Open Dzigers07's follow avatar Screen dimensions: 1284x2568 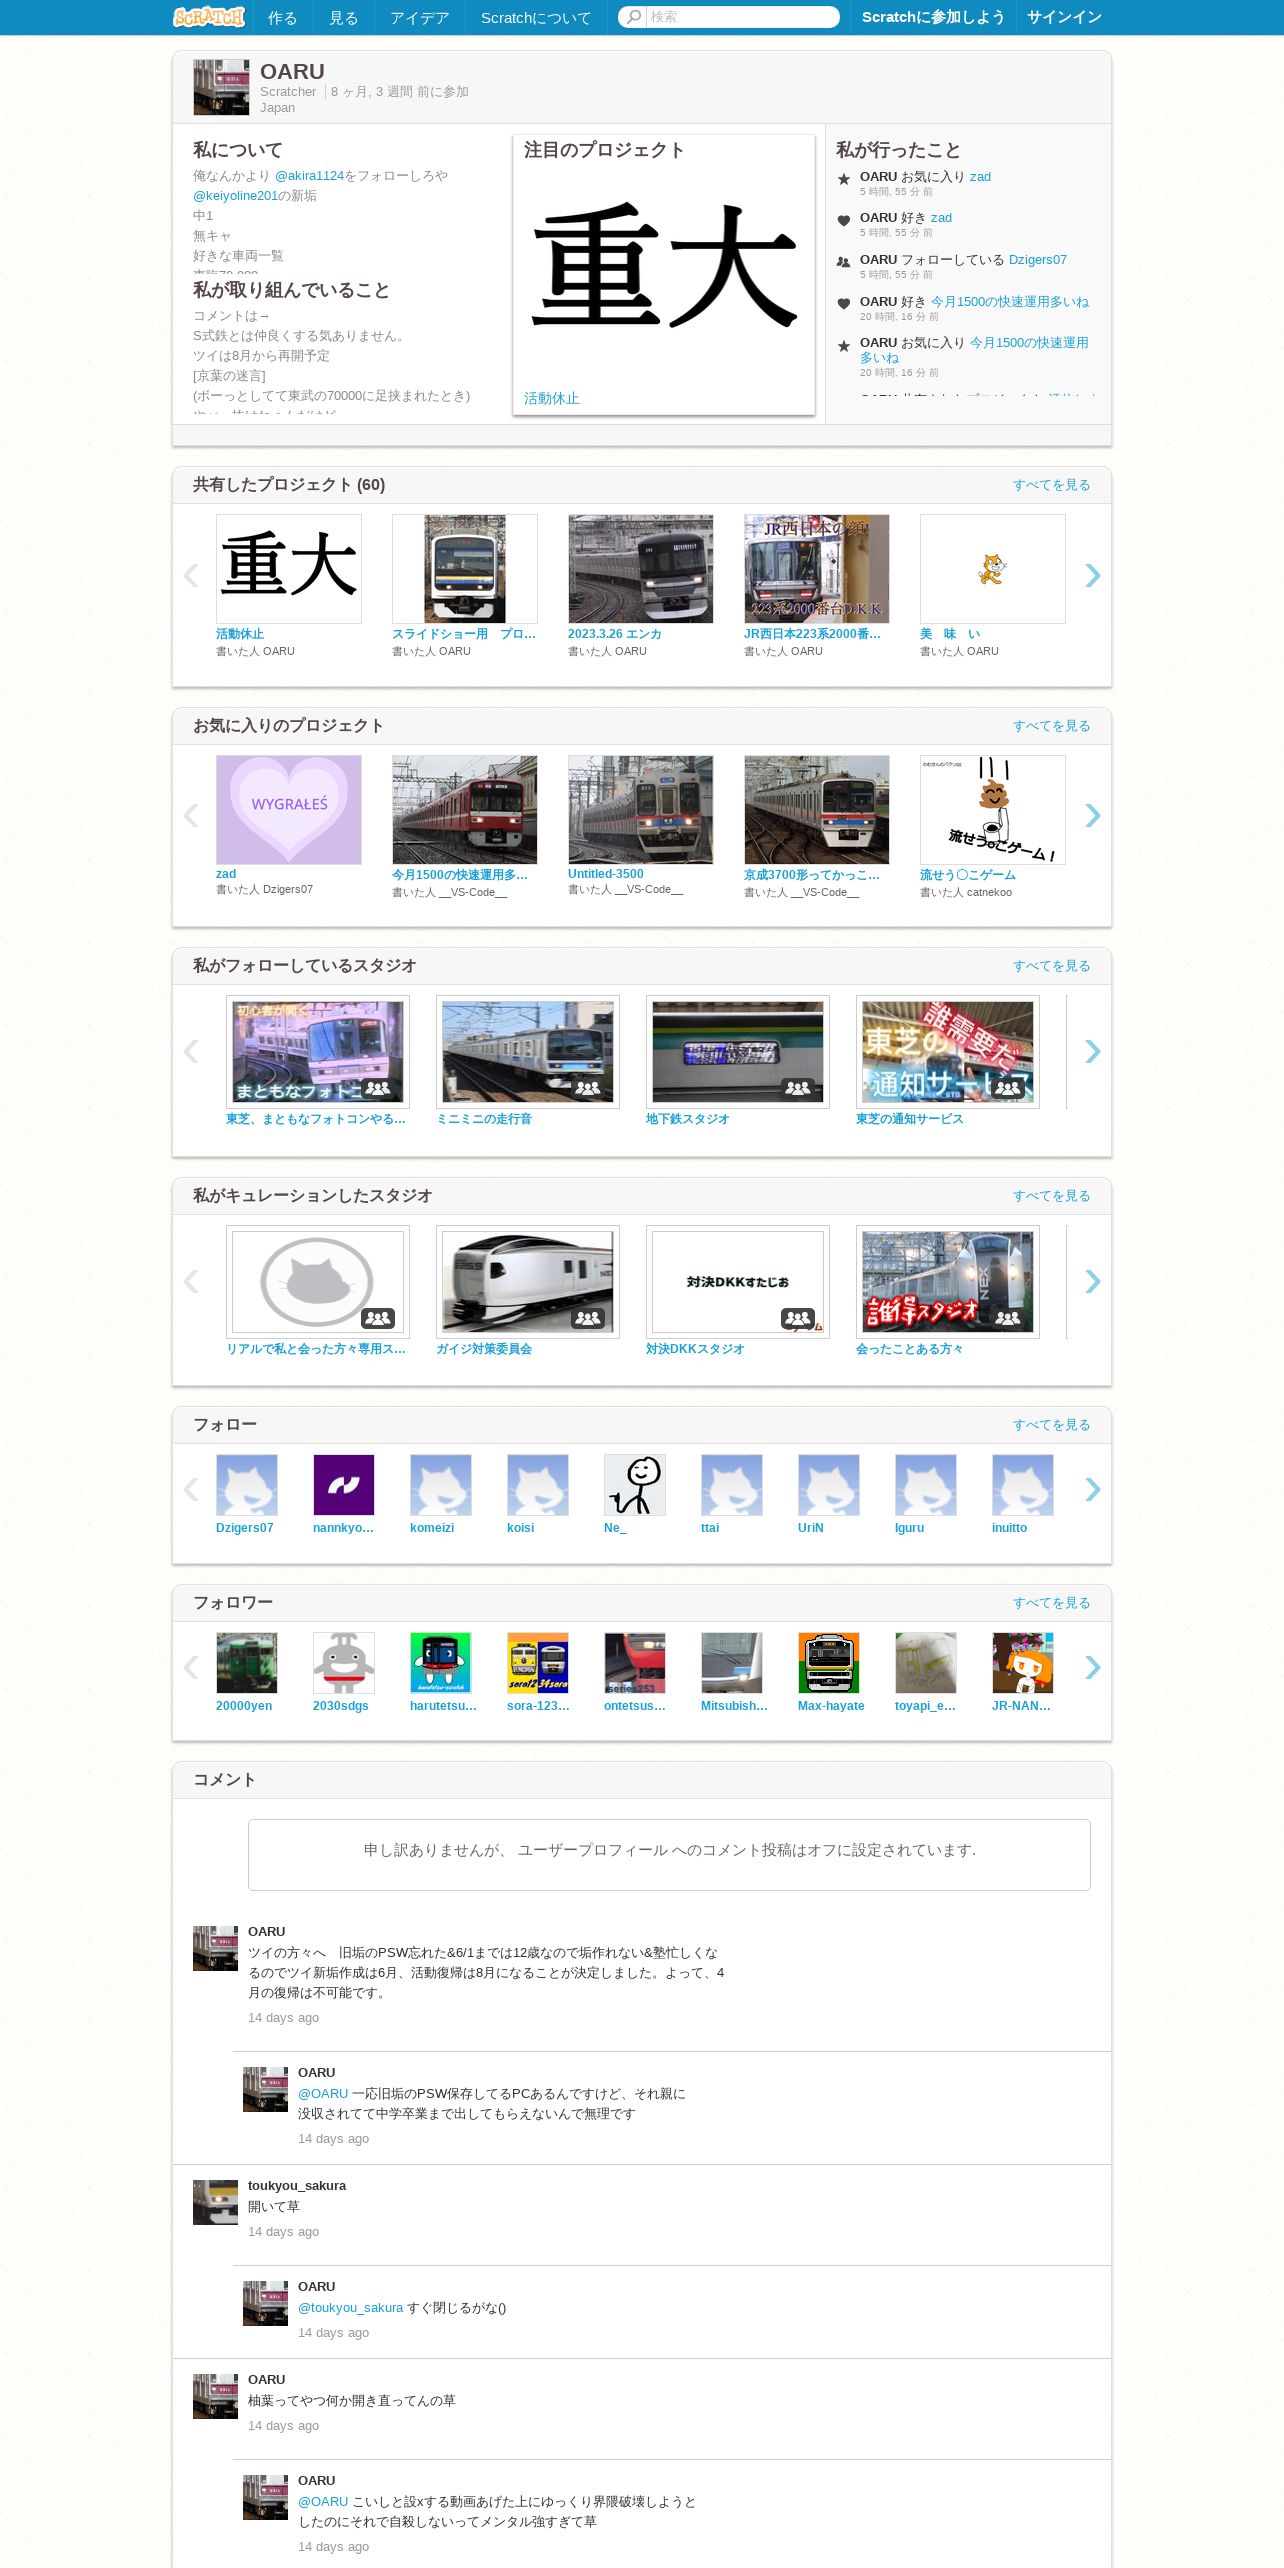pos(246,1485)
